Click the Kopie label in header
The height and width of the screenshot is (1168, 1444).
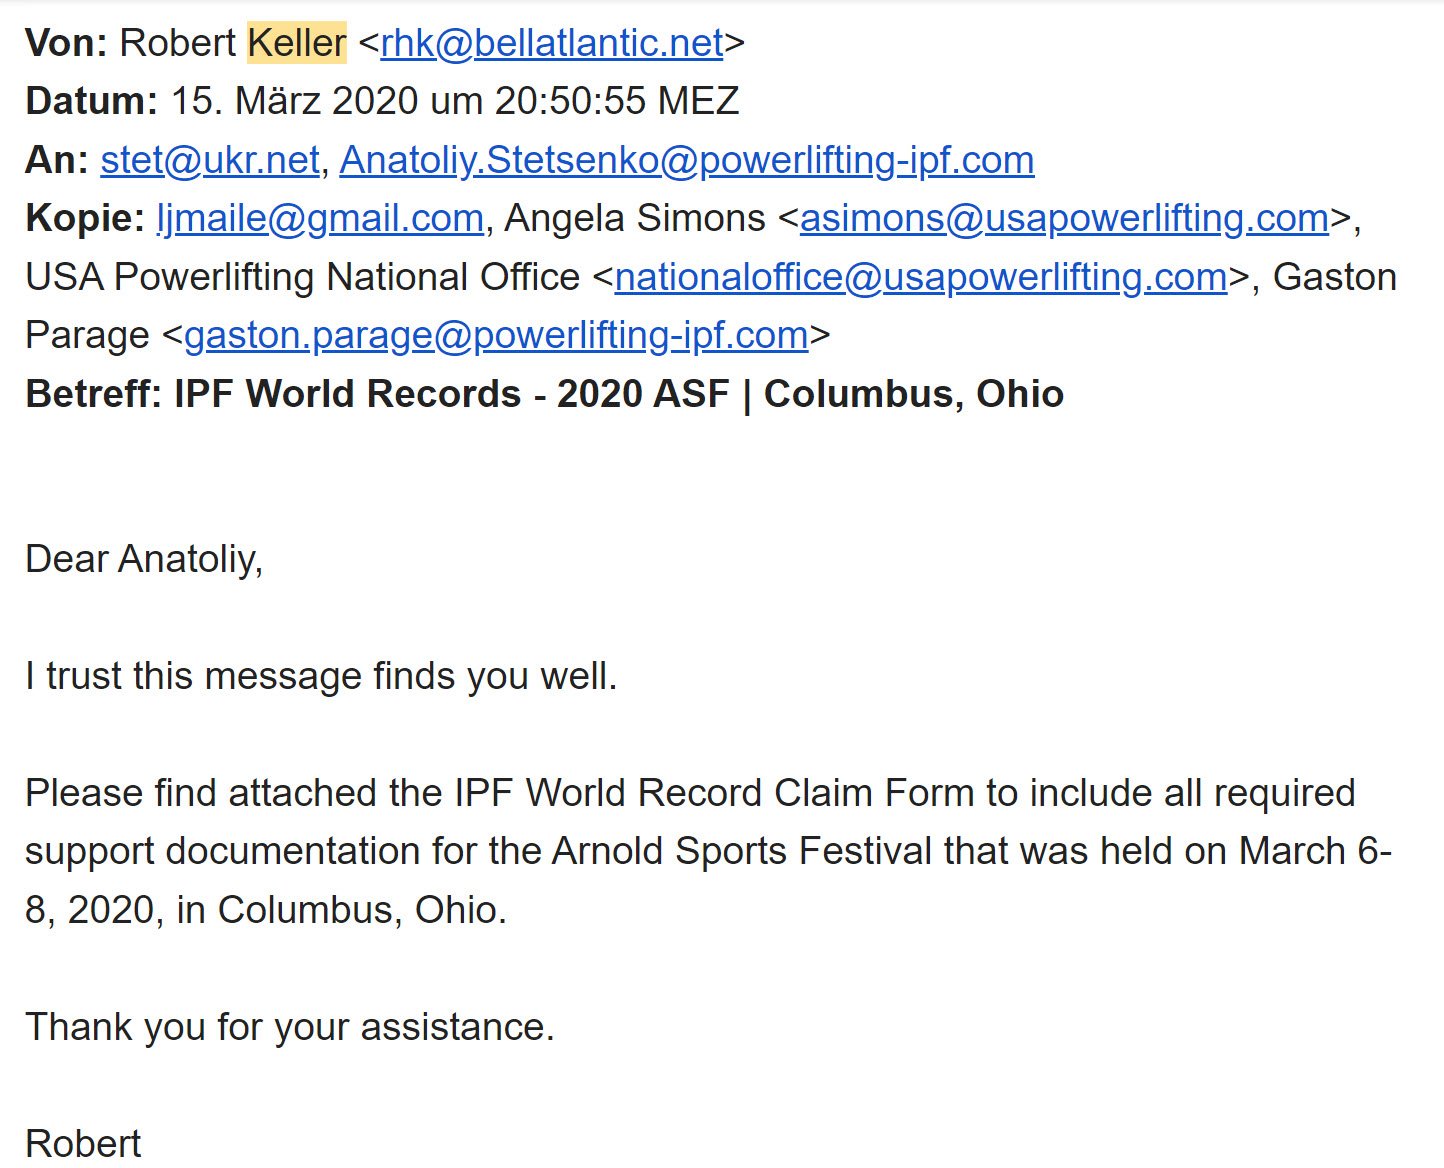(85, 218)
